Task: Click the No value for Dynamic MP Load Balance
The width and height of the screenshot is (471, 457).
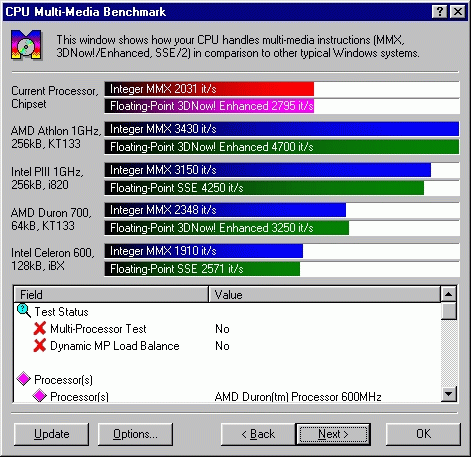Action: 222,346
